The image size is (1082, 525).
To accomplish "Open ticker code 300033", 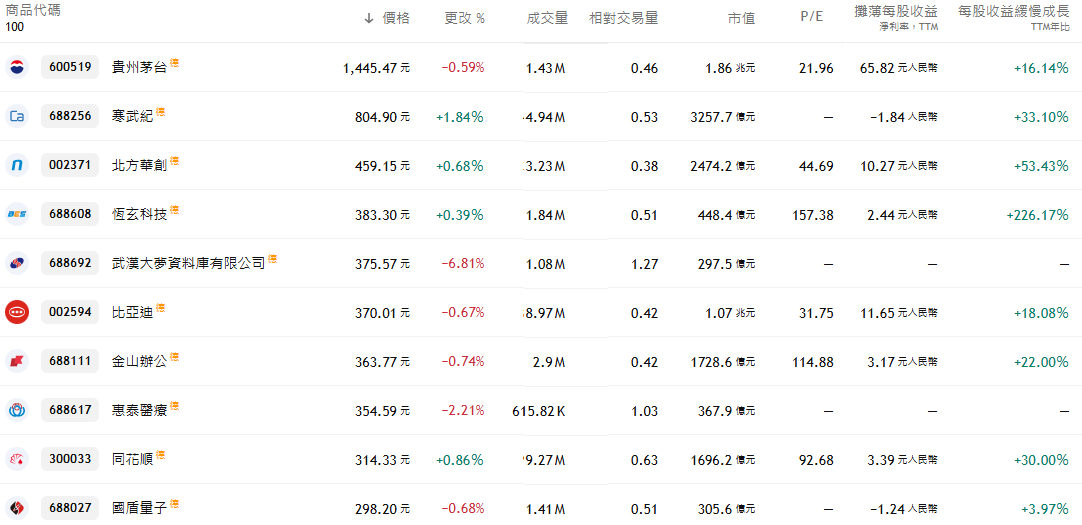I will [70, 459].
